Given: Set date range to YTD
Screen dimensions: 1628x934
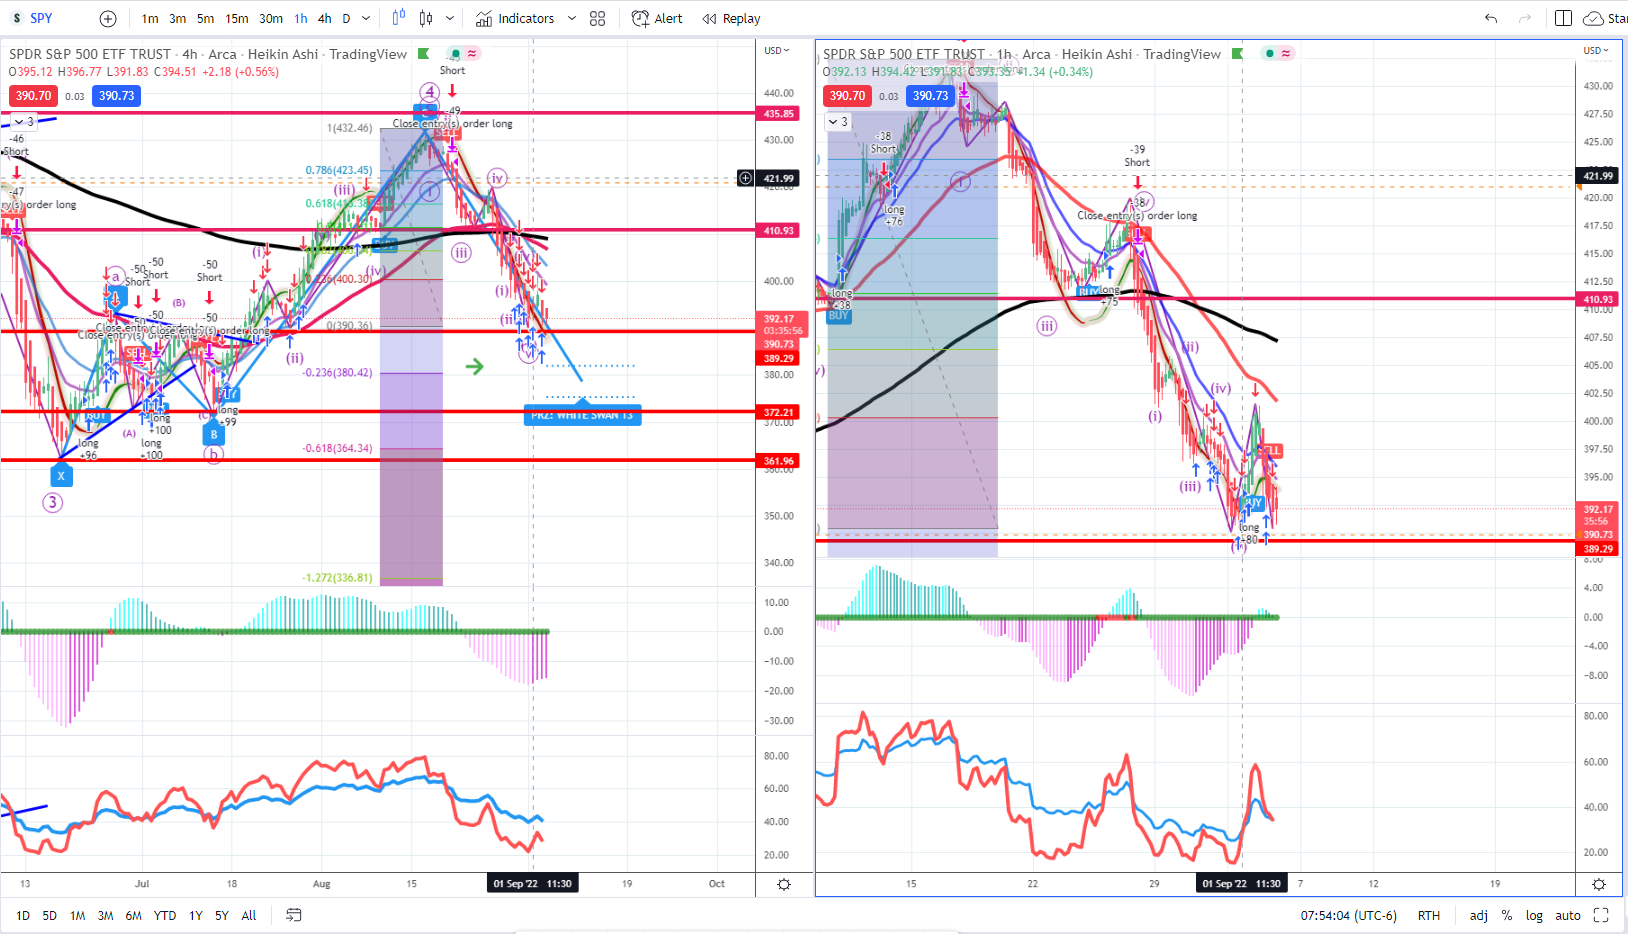Looking at the screenshot, I should pos(165,915).
